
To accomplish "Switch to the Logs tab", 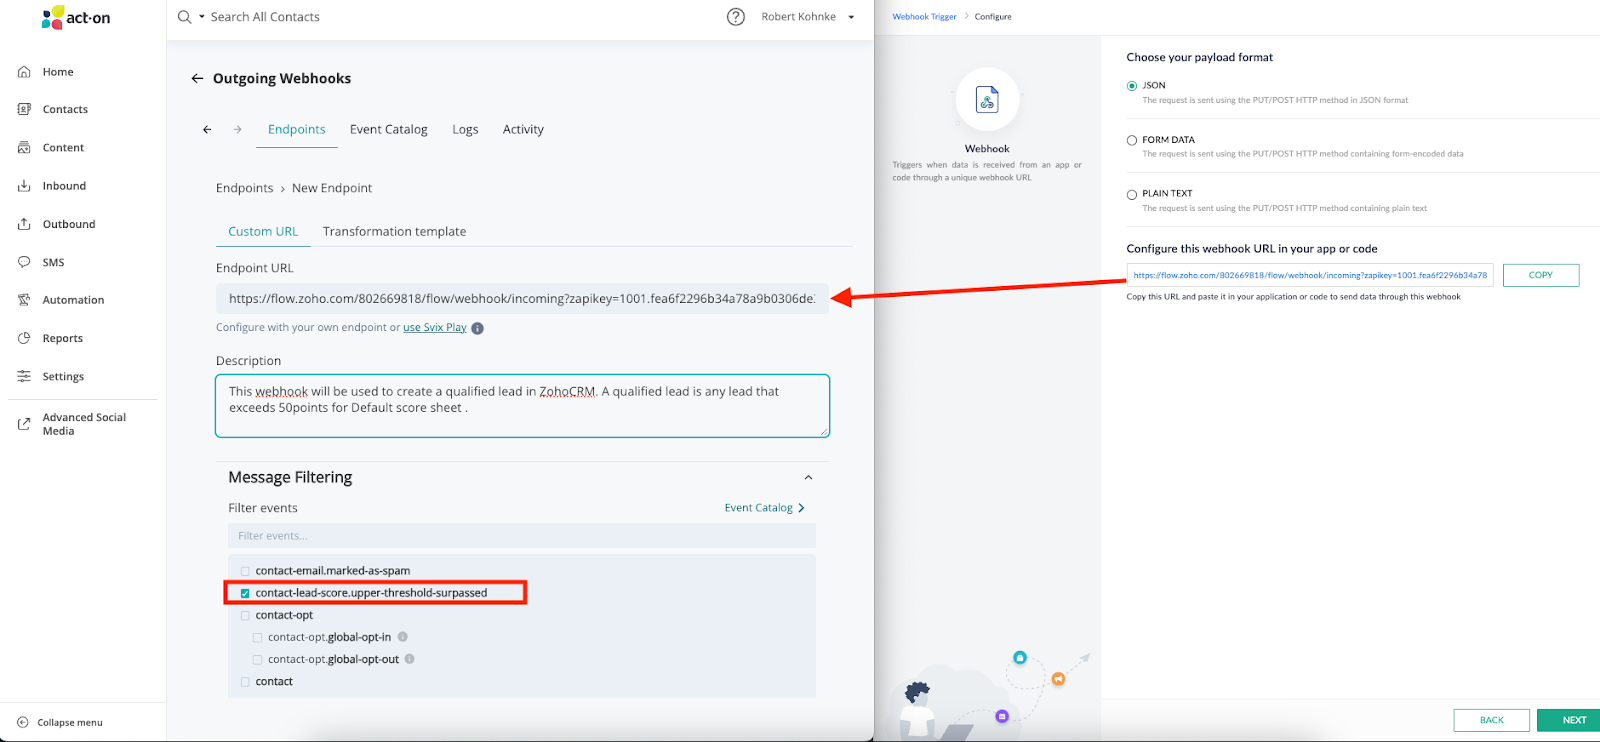I will 465,129.
